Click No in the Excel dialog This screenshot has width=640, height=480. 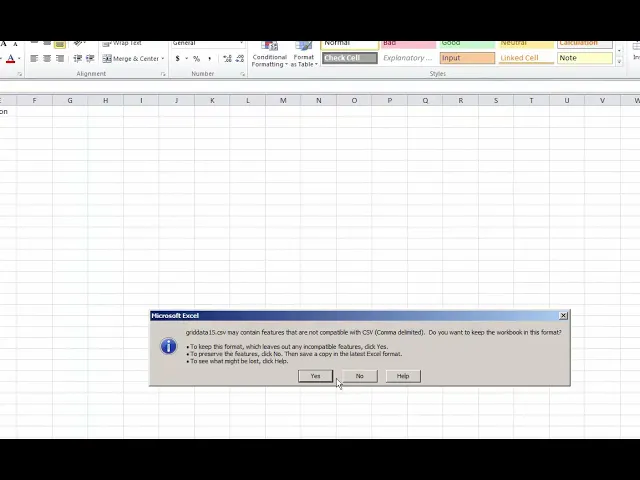point(359,376)
